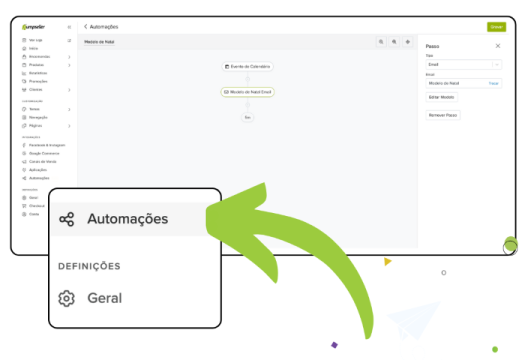Image resolution: width=525 pixels, height=360 pixels.
Task: Expand the Temas submenu chevron
Action: pyautogui.click(x=69, y=110)
